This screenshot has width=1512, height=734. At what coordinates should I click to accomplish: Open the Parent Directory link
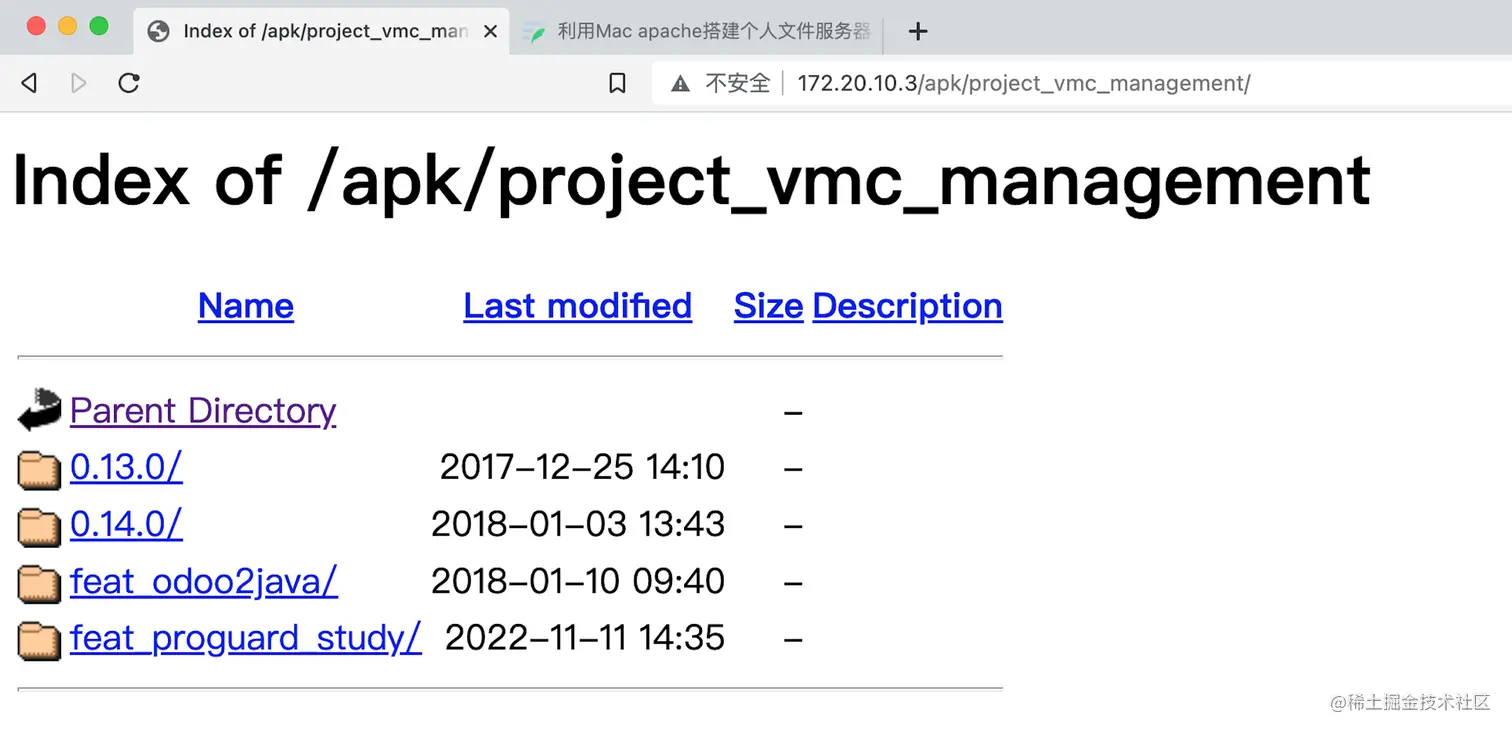(203, 411)
